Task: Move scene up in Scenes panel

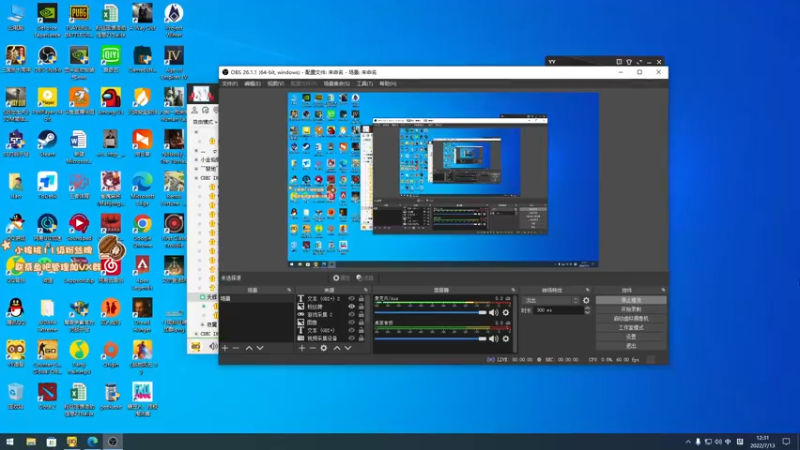Action: 249,348
